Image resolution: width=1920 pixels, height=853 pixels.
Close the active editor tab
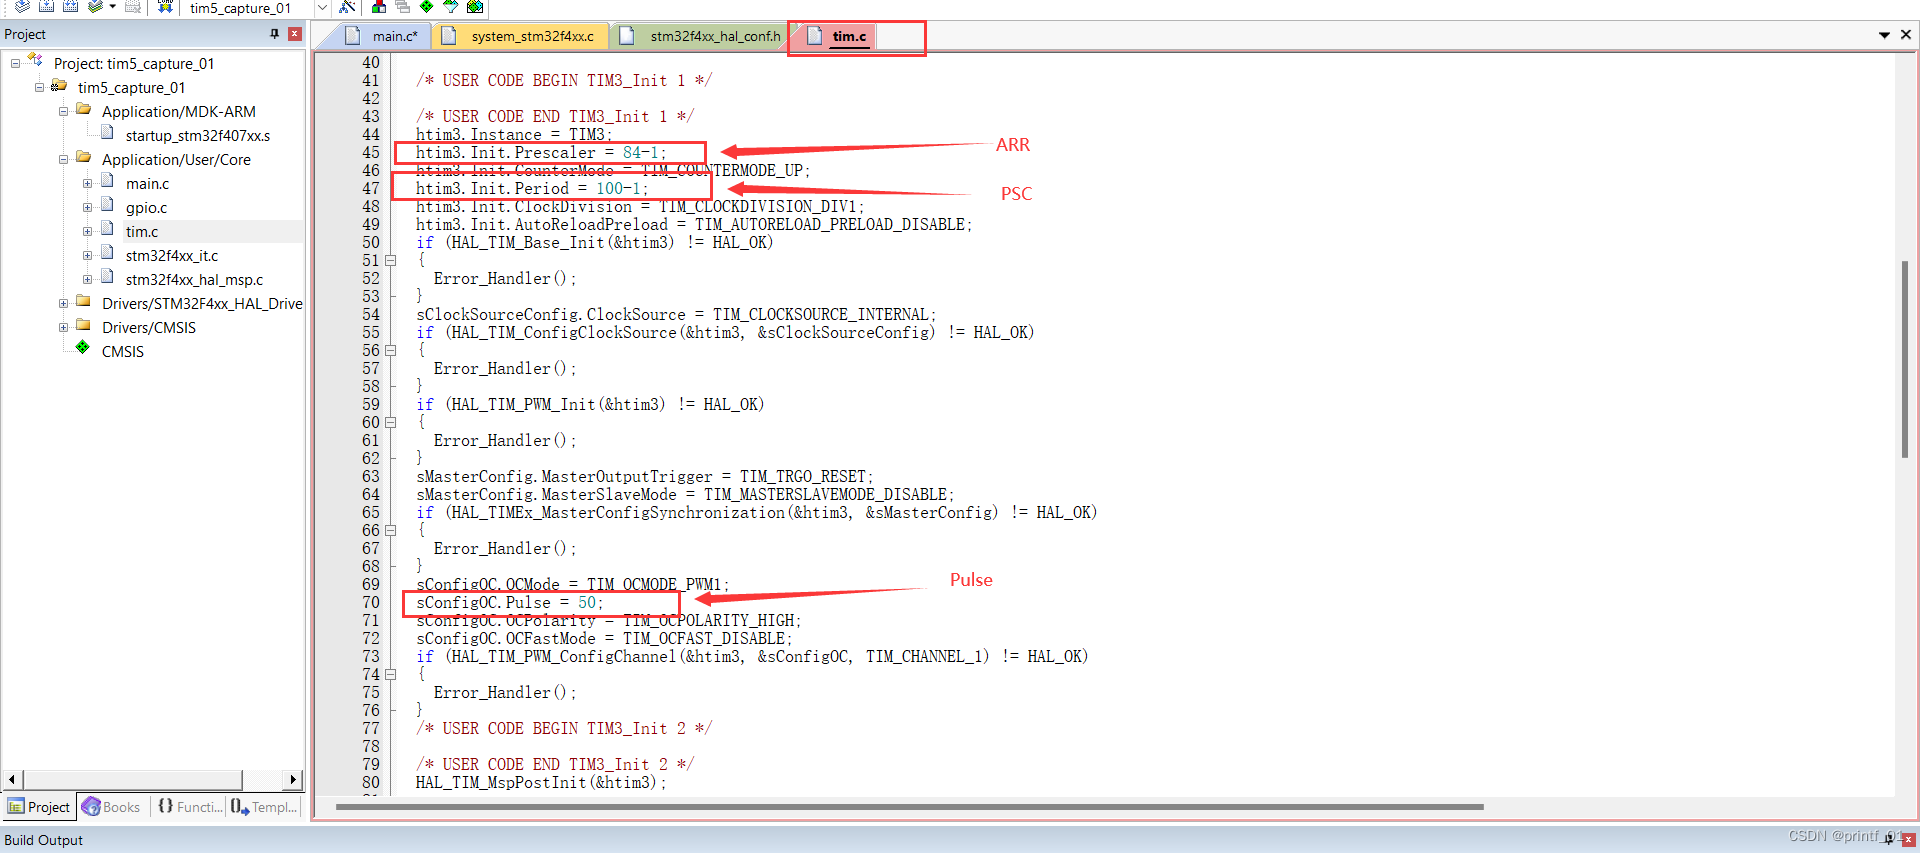pos(1906,34)
